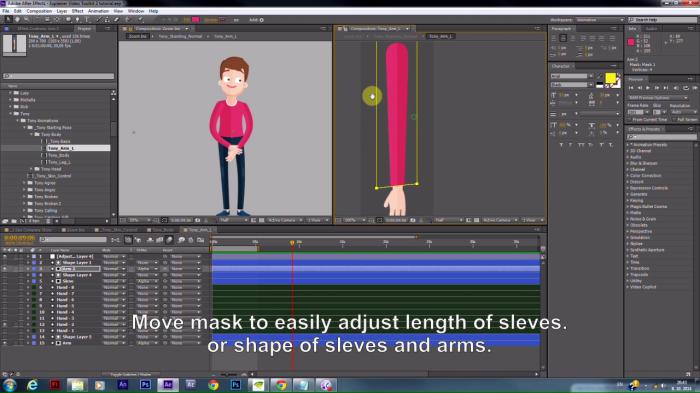
Task: Open Photoshop from the Windows taskbar
Action: (145, 385)
